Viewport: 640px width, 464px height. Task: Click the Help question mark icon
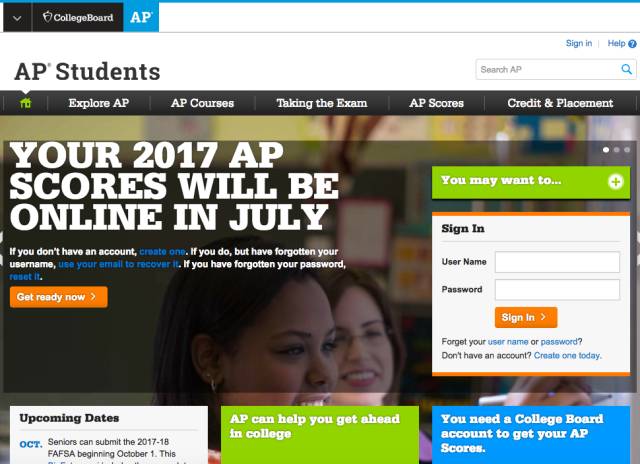[632, 44]
